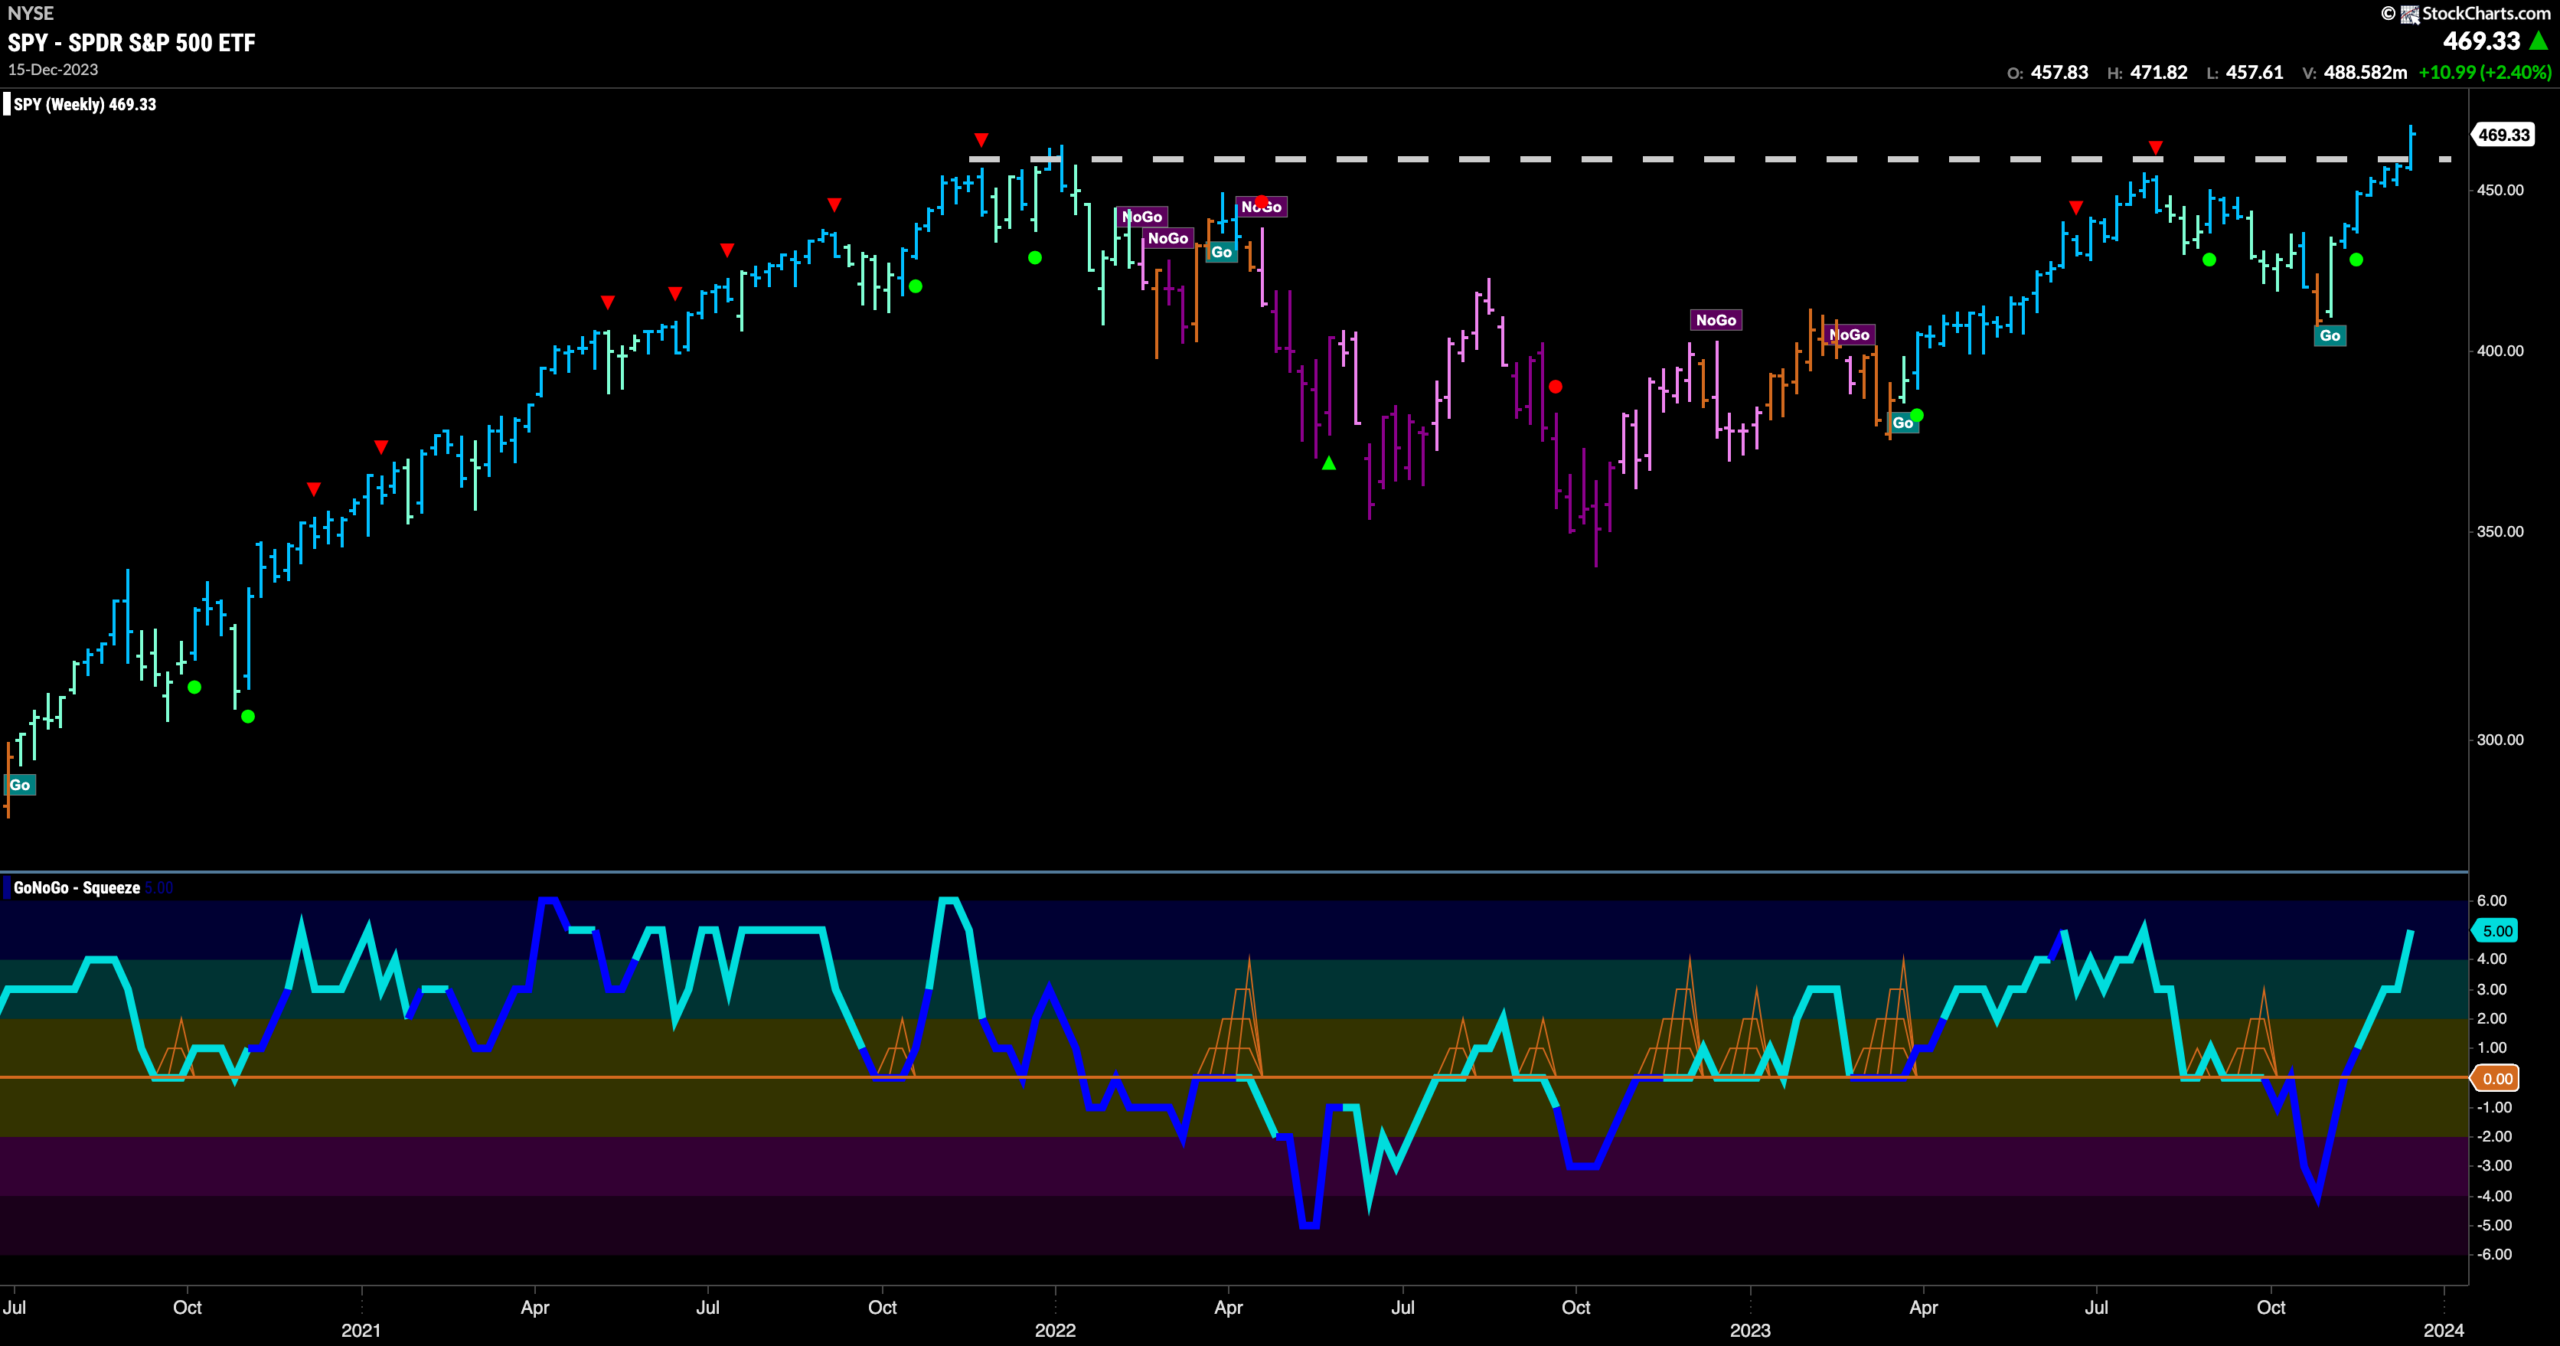The height and width of the screenshot is (1346, 2560).
Task: Click the 469.33 last-price tag on the price axis
Action: pyautogui.click(x=2503, y=135)
